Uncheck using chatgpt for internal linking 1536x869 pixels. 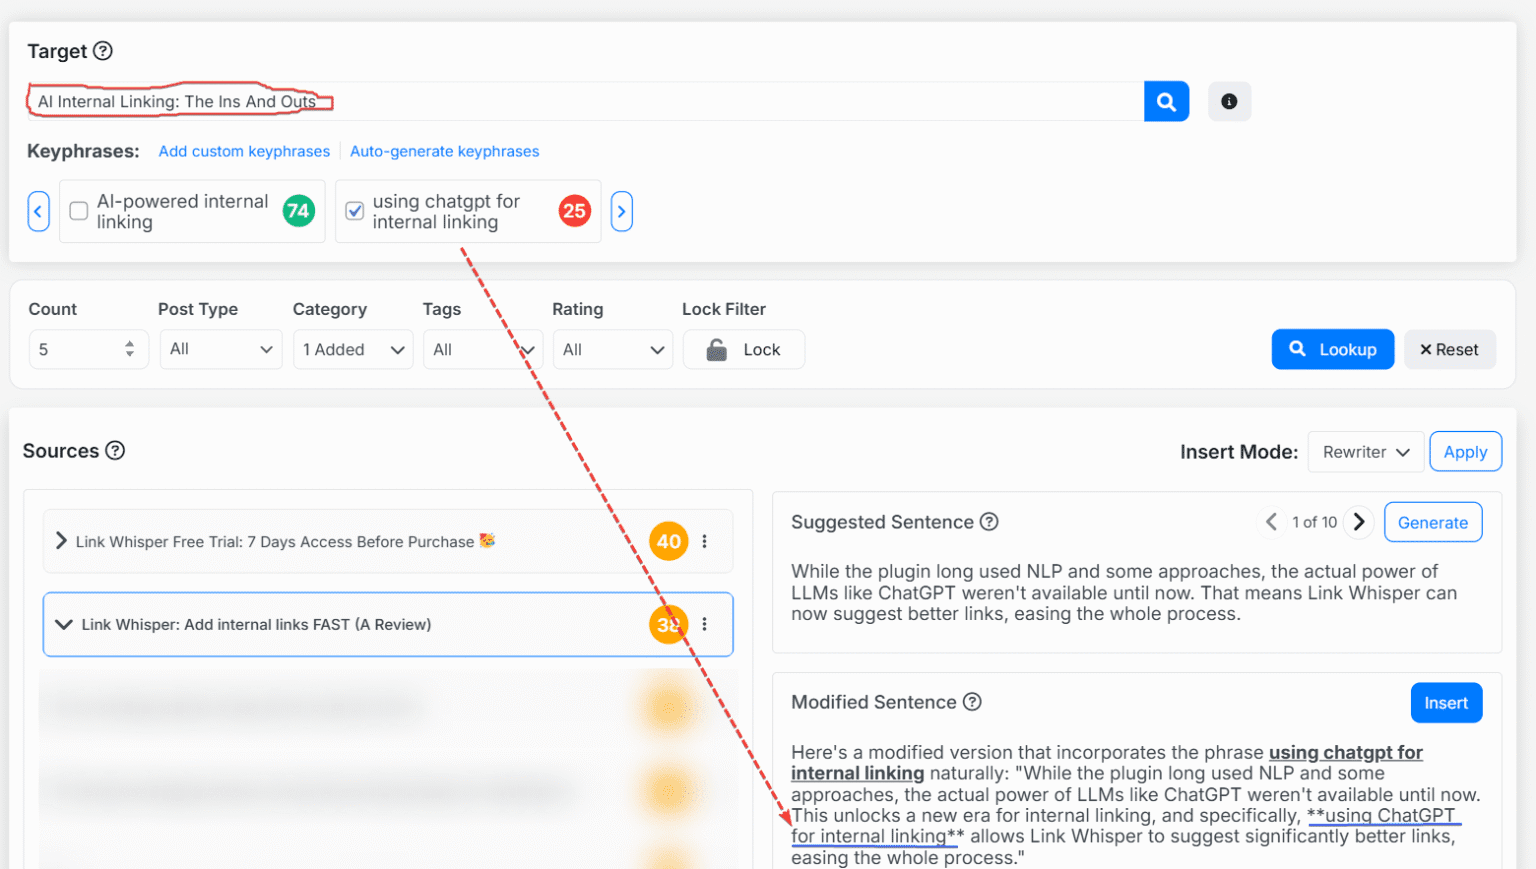354,211
